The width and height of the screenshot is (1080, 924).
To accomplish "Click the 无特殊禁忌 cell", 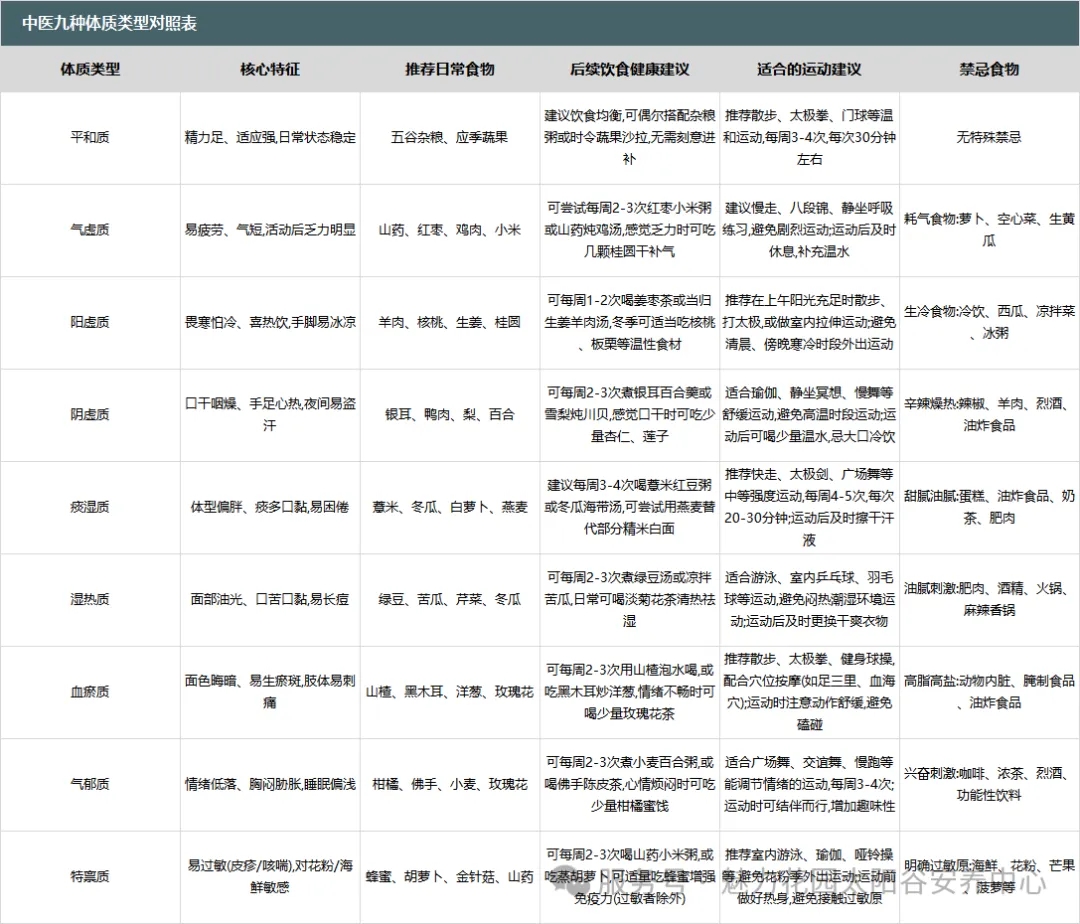I will [989, 137].
